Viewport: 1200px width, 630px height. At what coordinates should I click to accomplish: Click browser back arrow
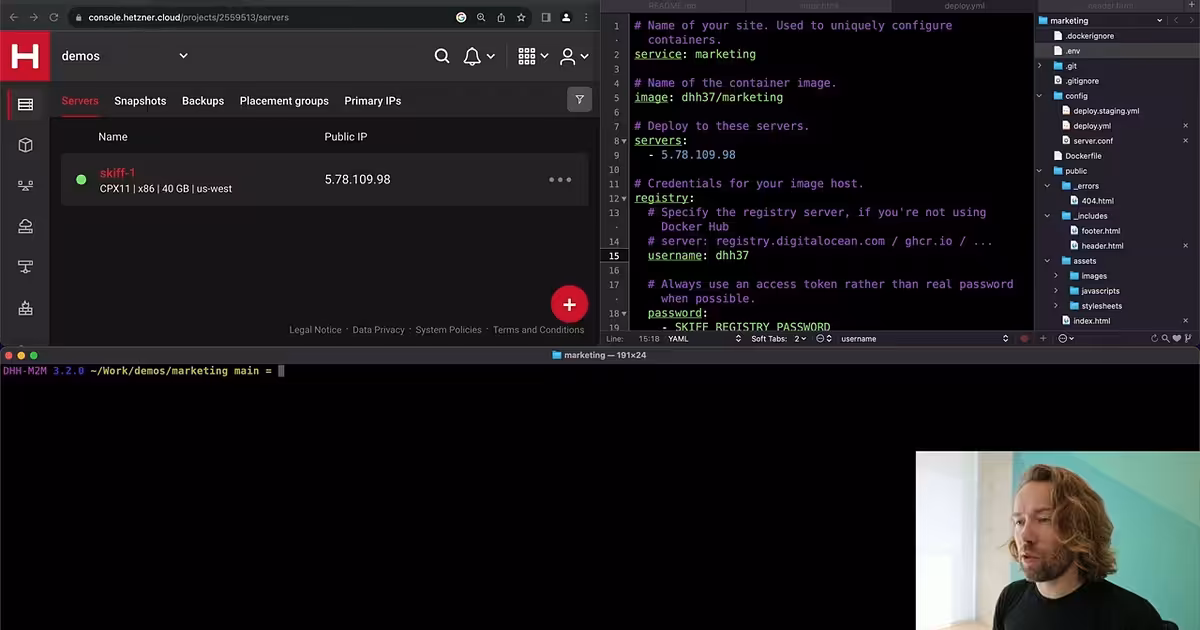coord(12,17)
